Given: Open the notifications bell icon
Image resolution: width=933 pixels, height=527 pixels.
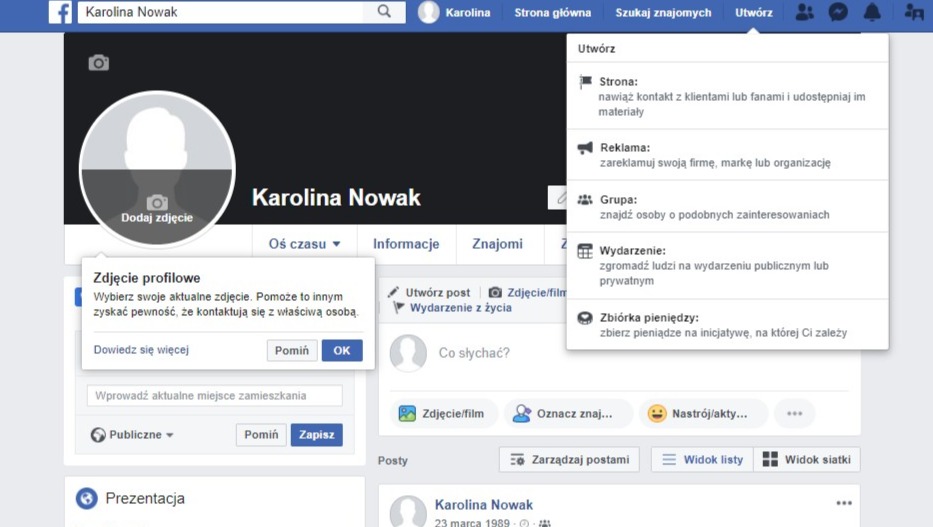Looking at the screenshot, I should (872, 12).
